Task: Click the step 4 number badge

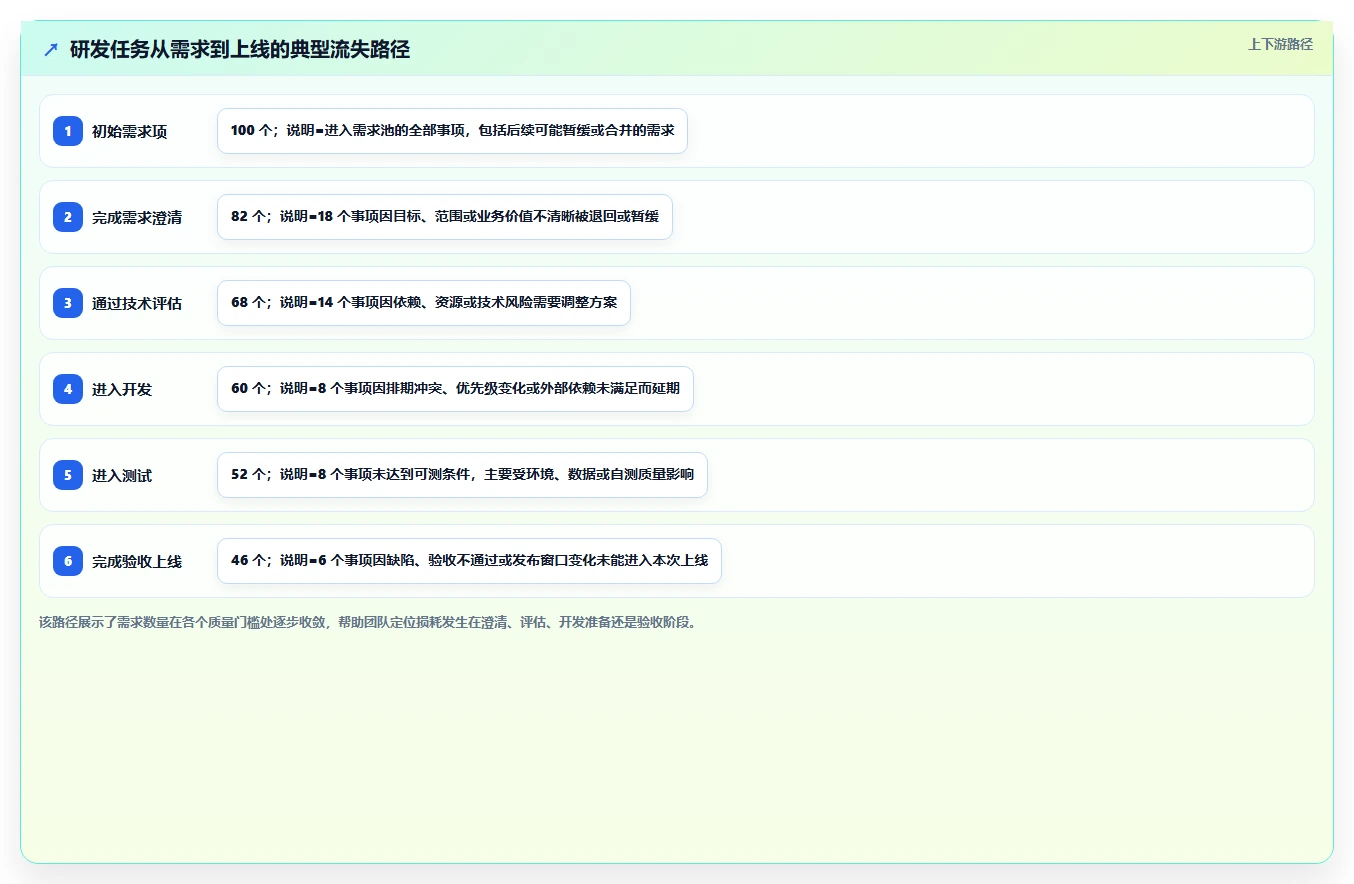Action: 68,389
